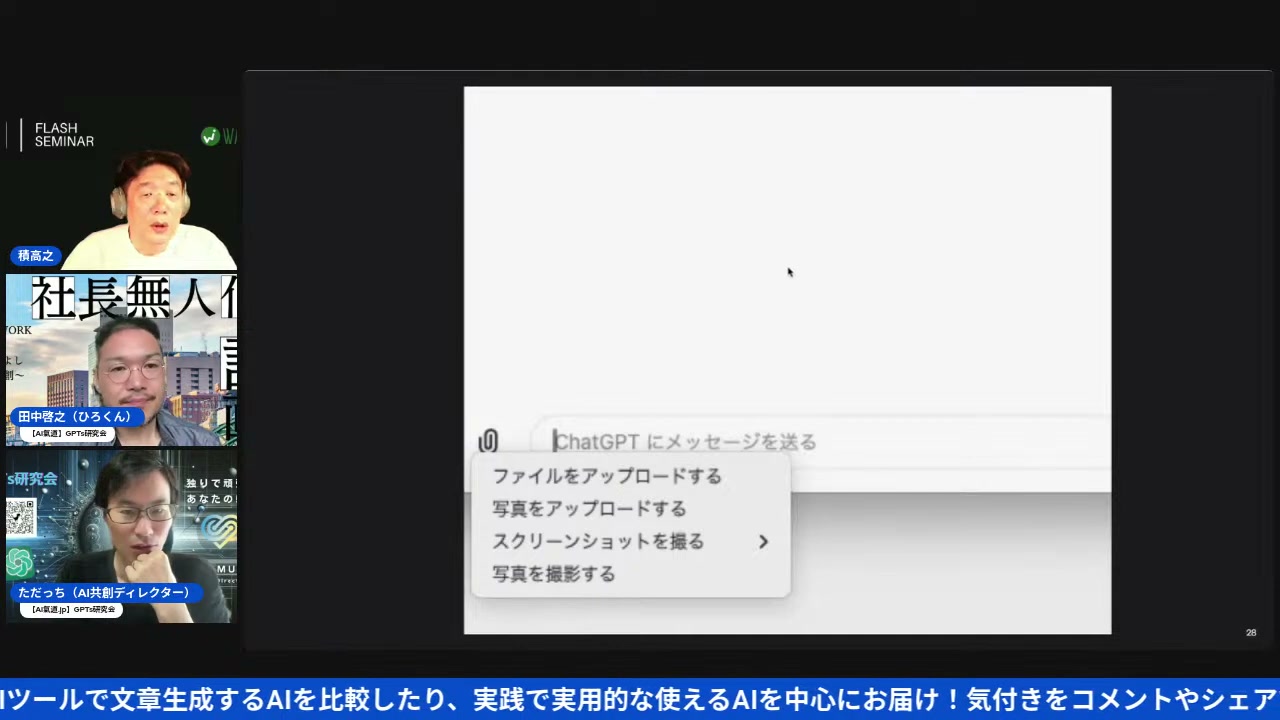Click the paperclip attachment icon
Screen dimensions: 1280x720
pyautogui.click(x=488, y=441)
